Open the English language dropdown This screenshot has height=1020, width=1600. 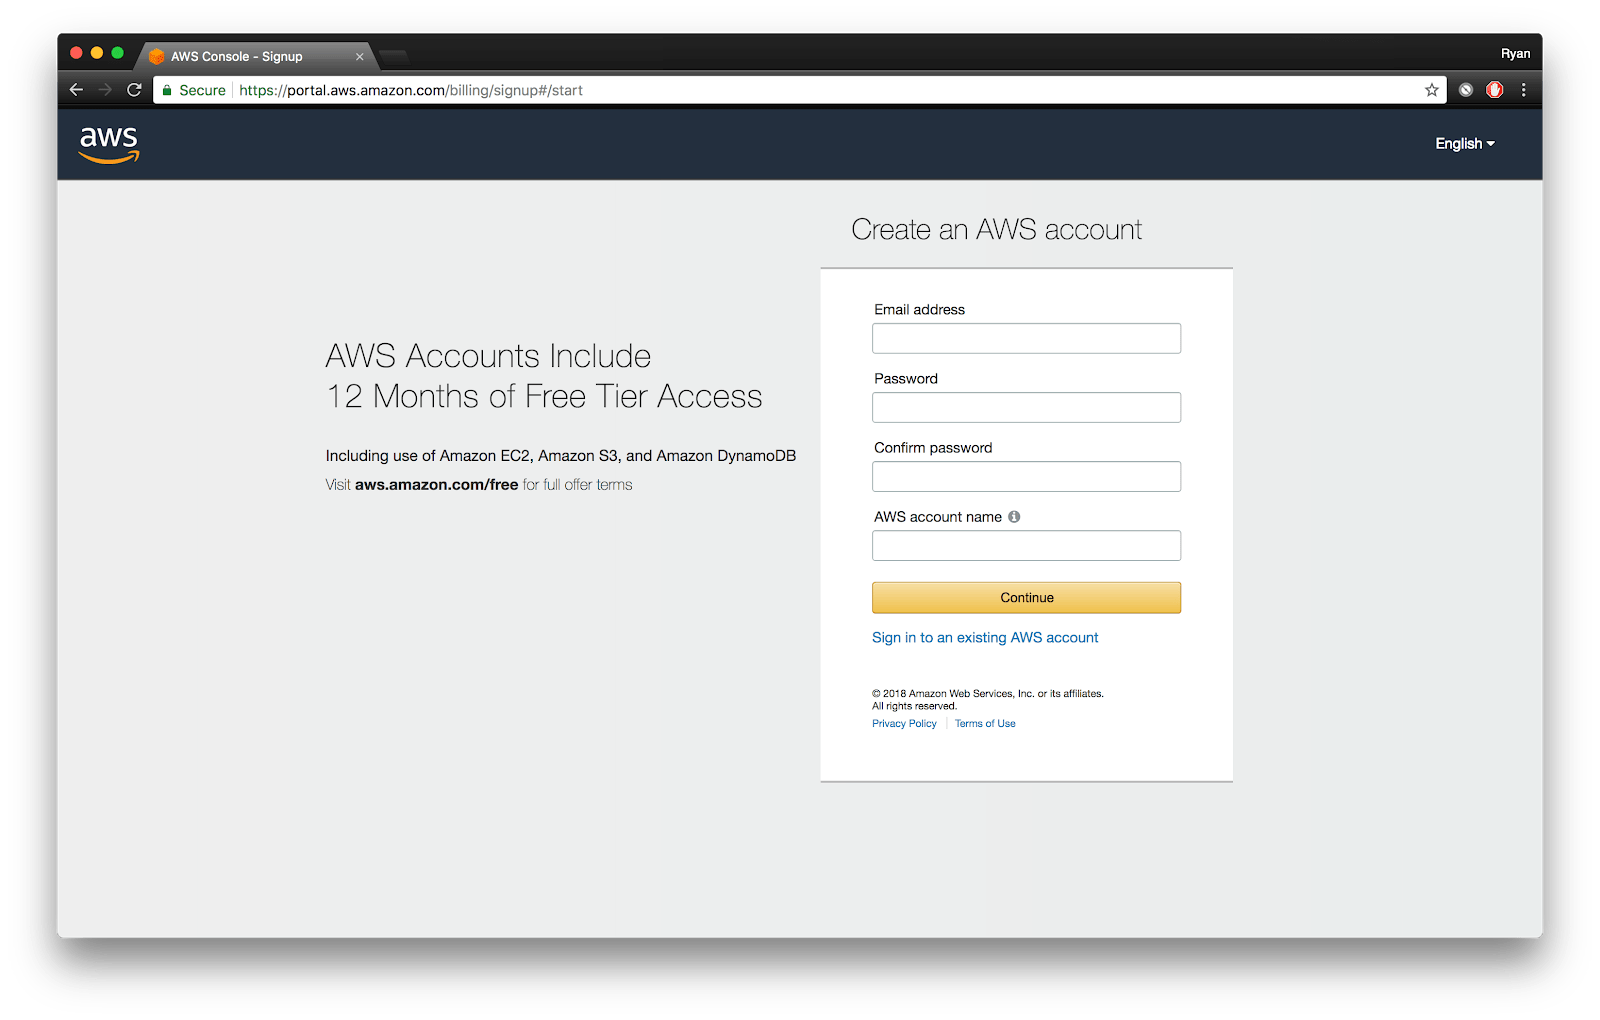tap(1464, 143)
